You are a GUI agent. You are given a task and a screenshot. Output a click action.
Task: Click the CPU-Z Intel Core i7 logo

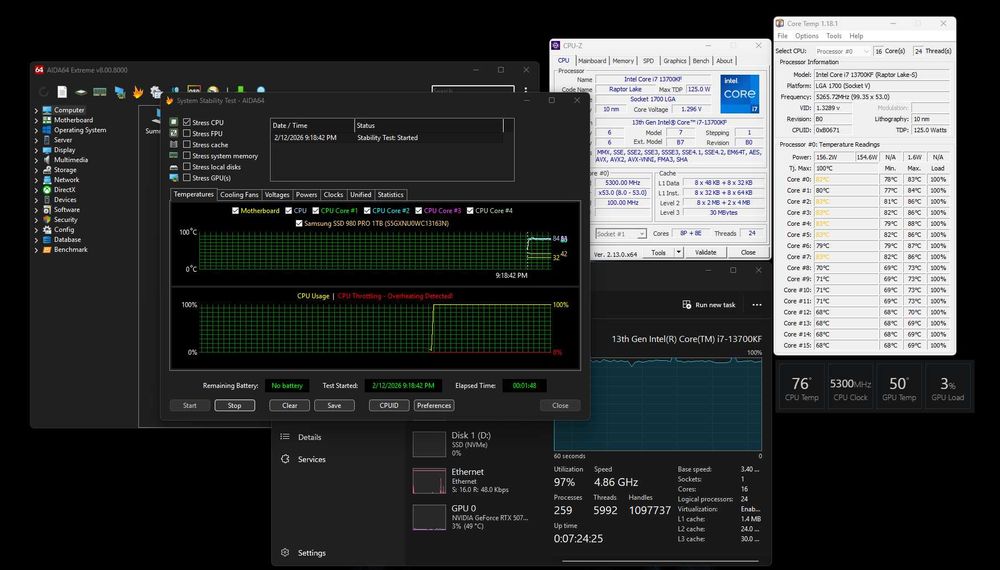(x=740, y=94)
